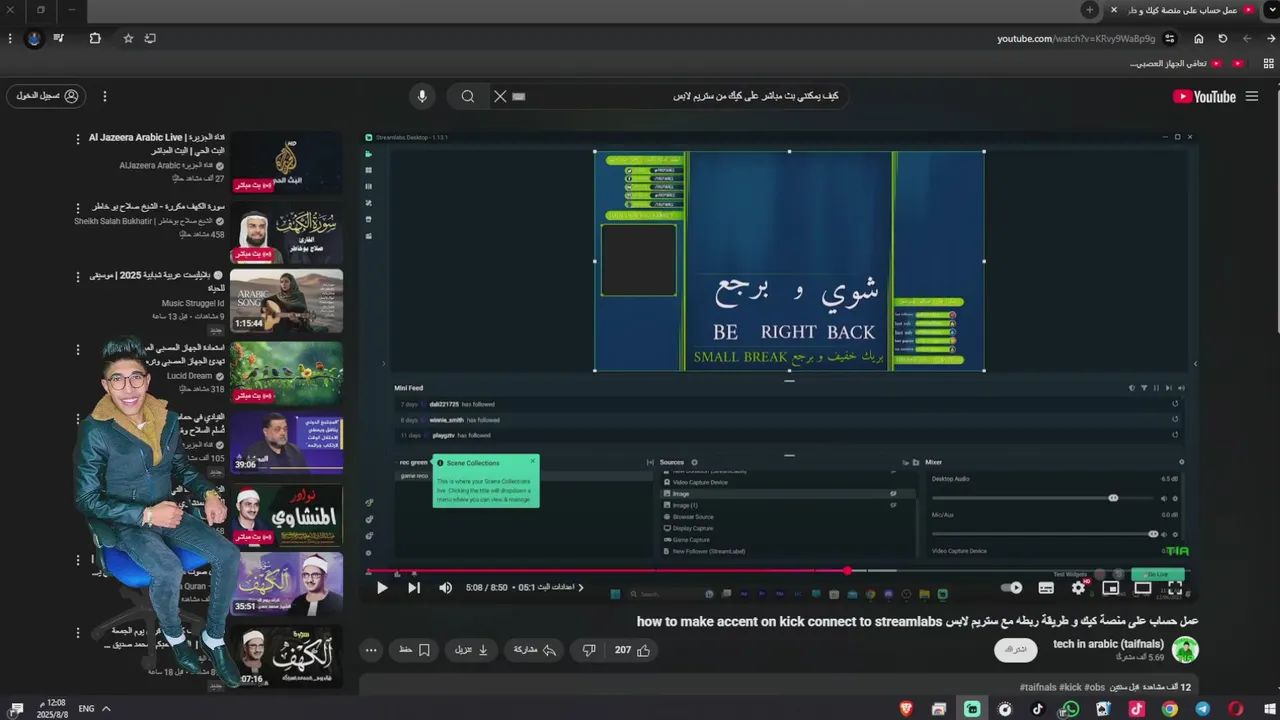Start voice search with microphone

[422, 97]
